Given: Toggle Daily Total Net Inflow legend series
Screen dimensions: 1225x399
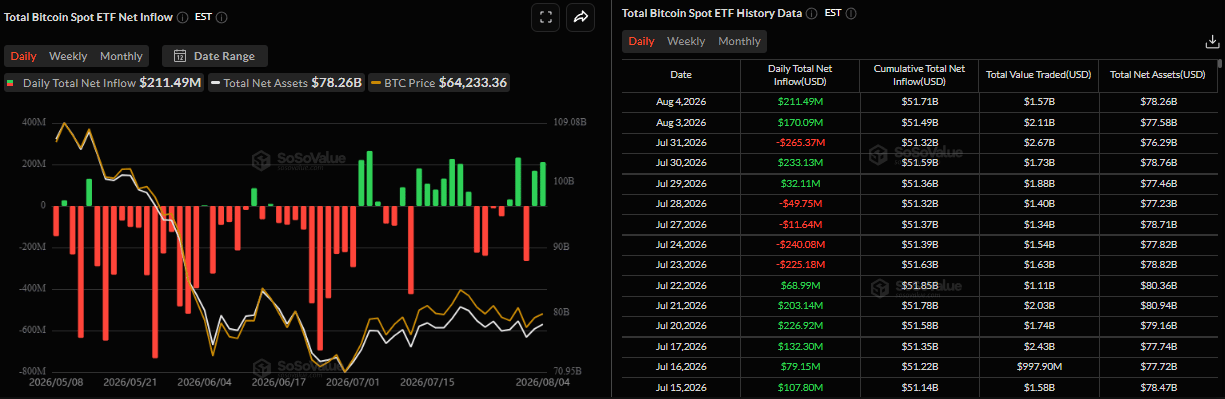Looking at the screenshot, I should coord(104,83).
